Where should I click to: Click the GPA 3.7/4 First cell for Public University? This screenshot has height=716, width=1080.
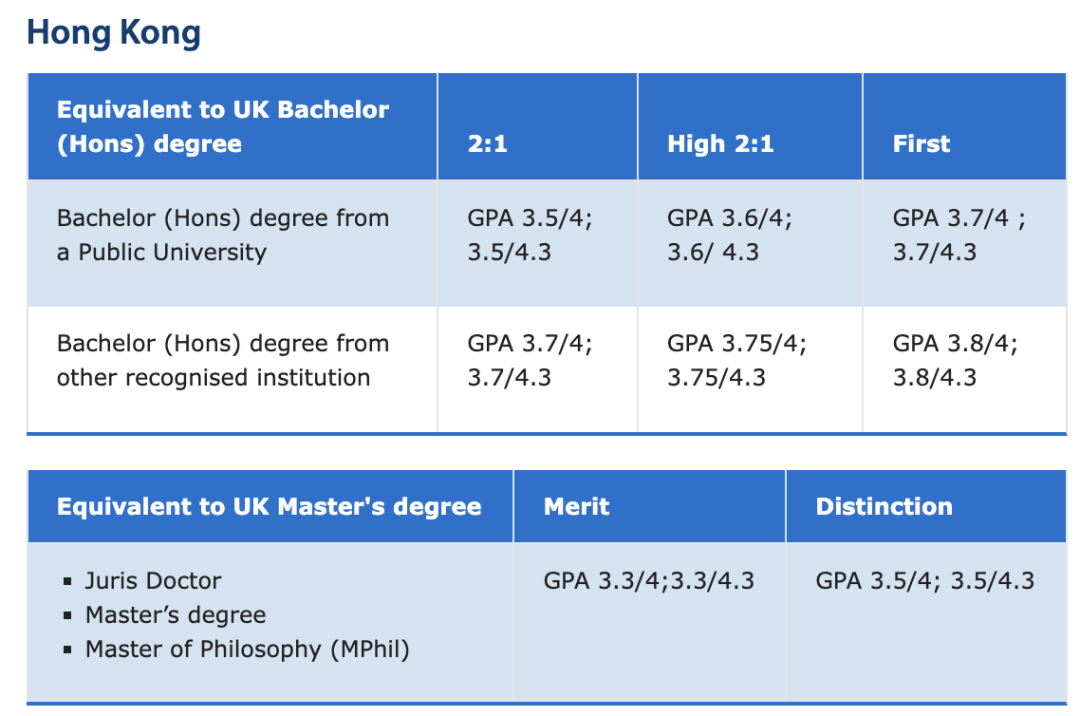[964, 243]
